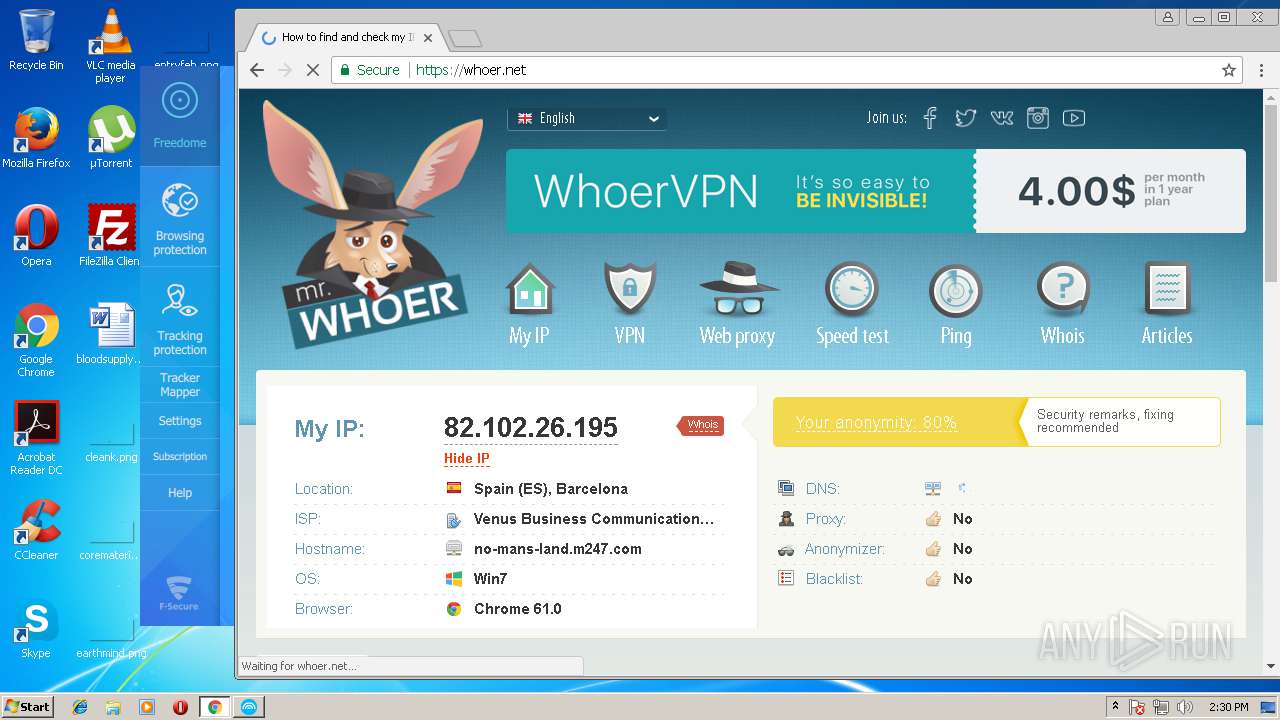
Task: Open Tracker Mapper in Freedome
Action: pos(180,385)
